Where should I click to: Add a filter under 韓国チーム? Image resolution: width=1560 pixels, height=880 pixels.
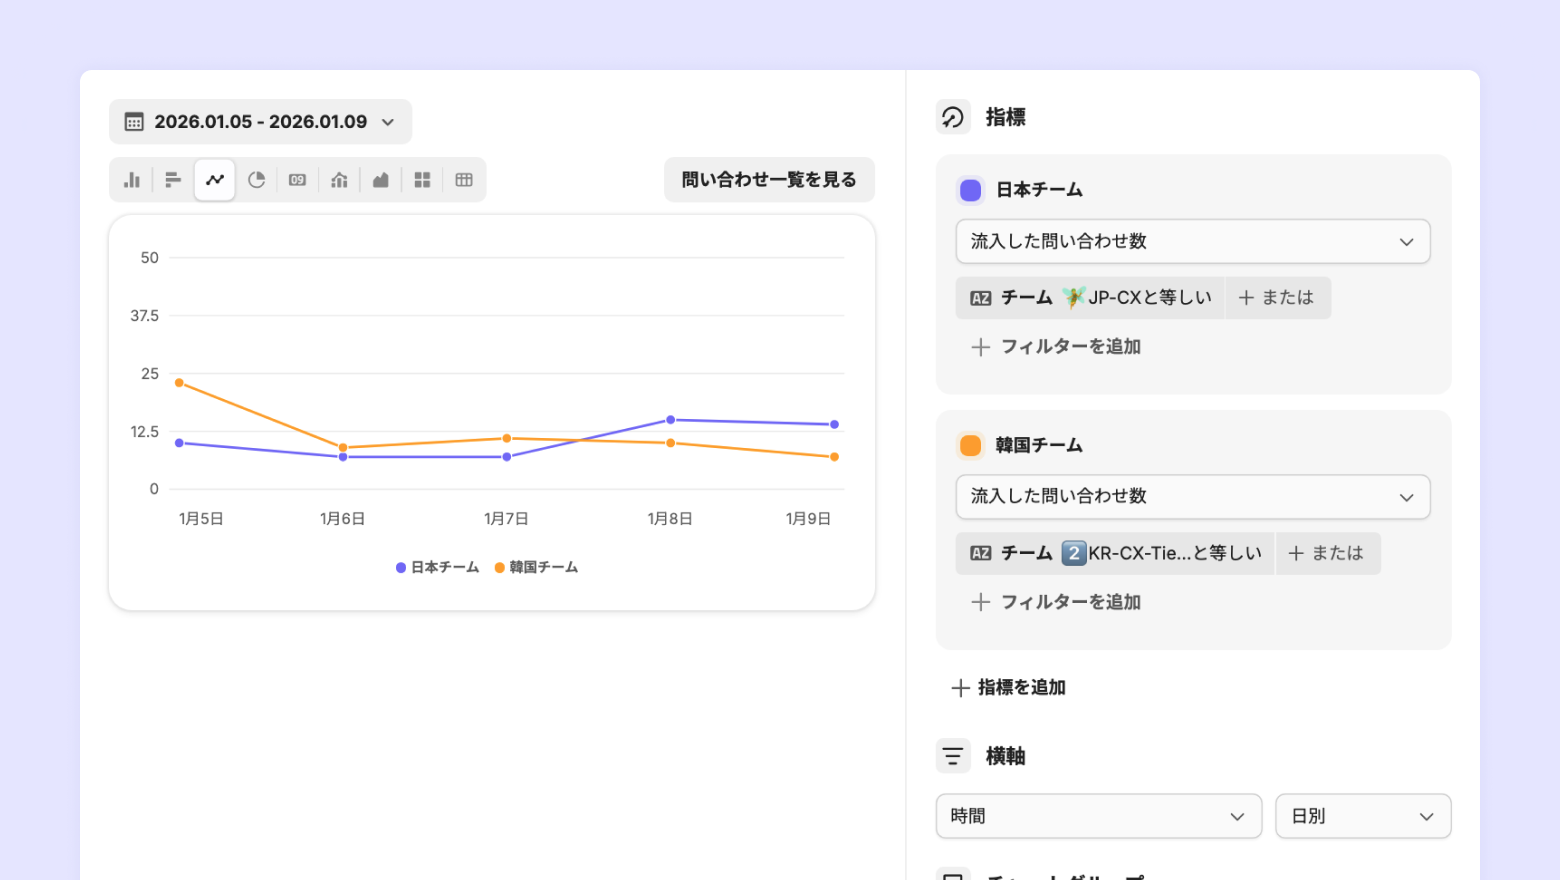pyautogui.click(x=1056, y=602)
